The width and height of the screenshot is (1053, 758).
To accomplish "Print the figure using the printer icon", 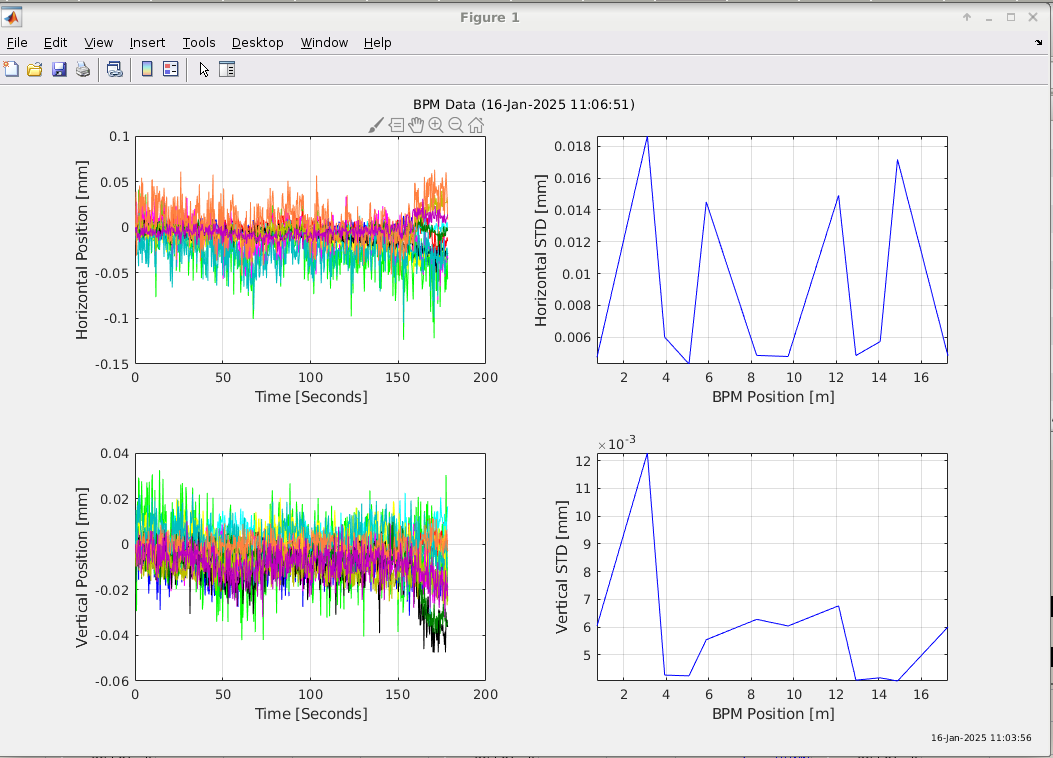I will pos(83,69).
